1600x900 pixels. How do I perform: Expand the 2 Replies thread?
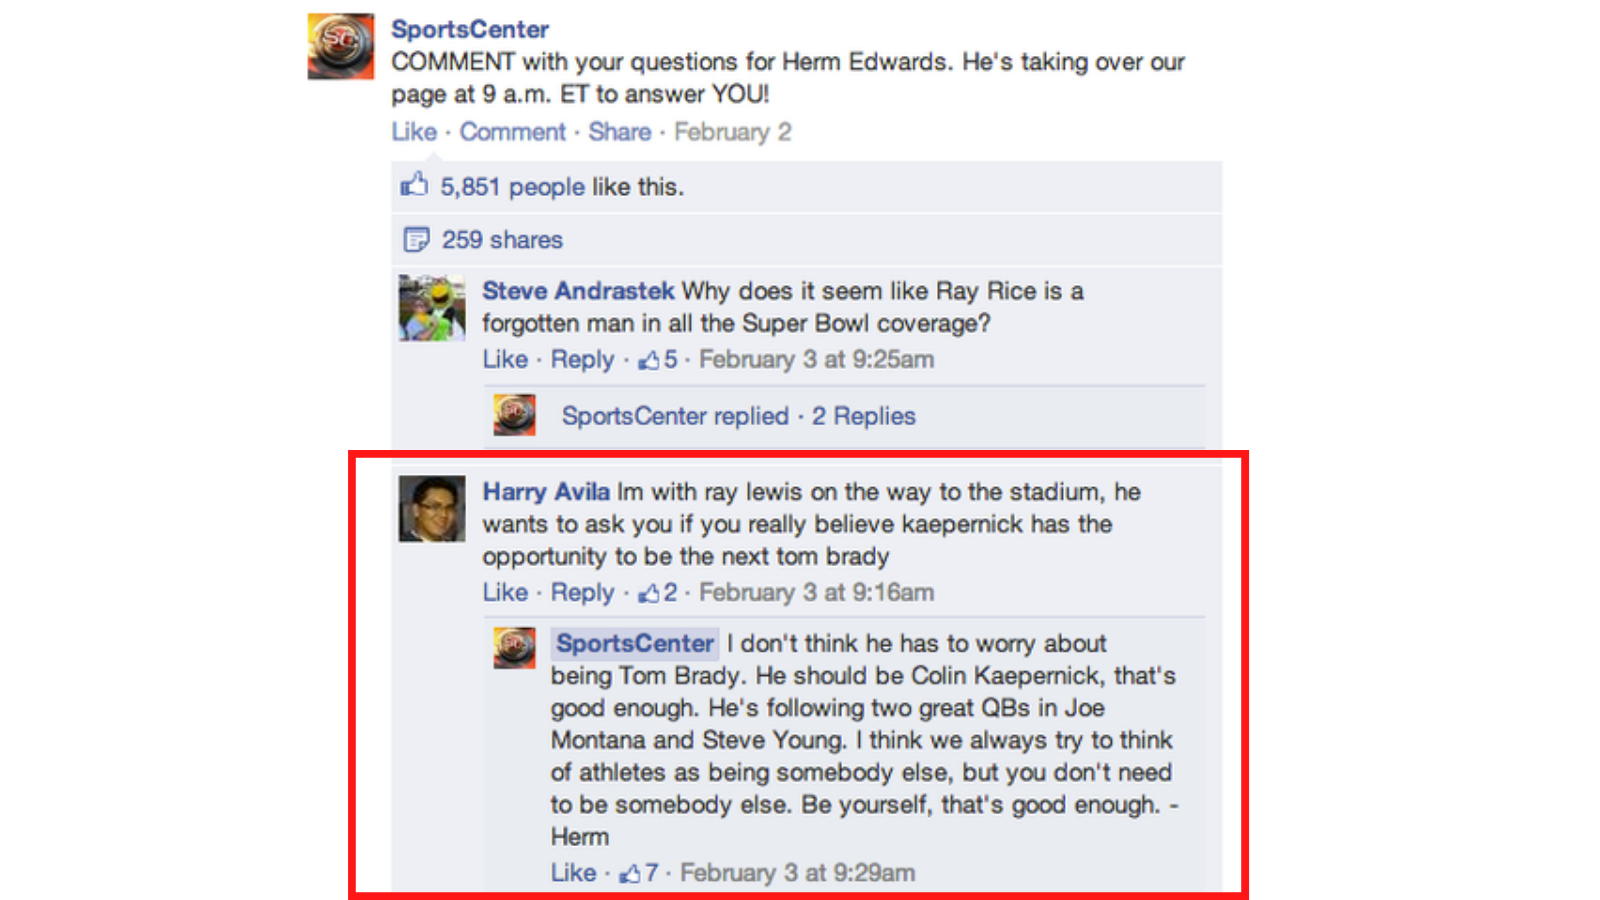864,416
